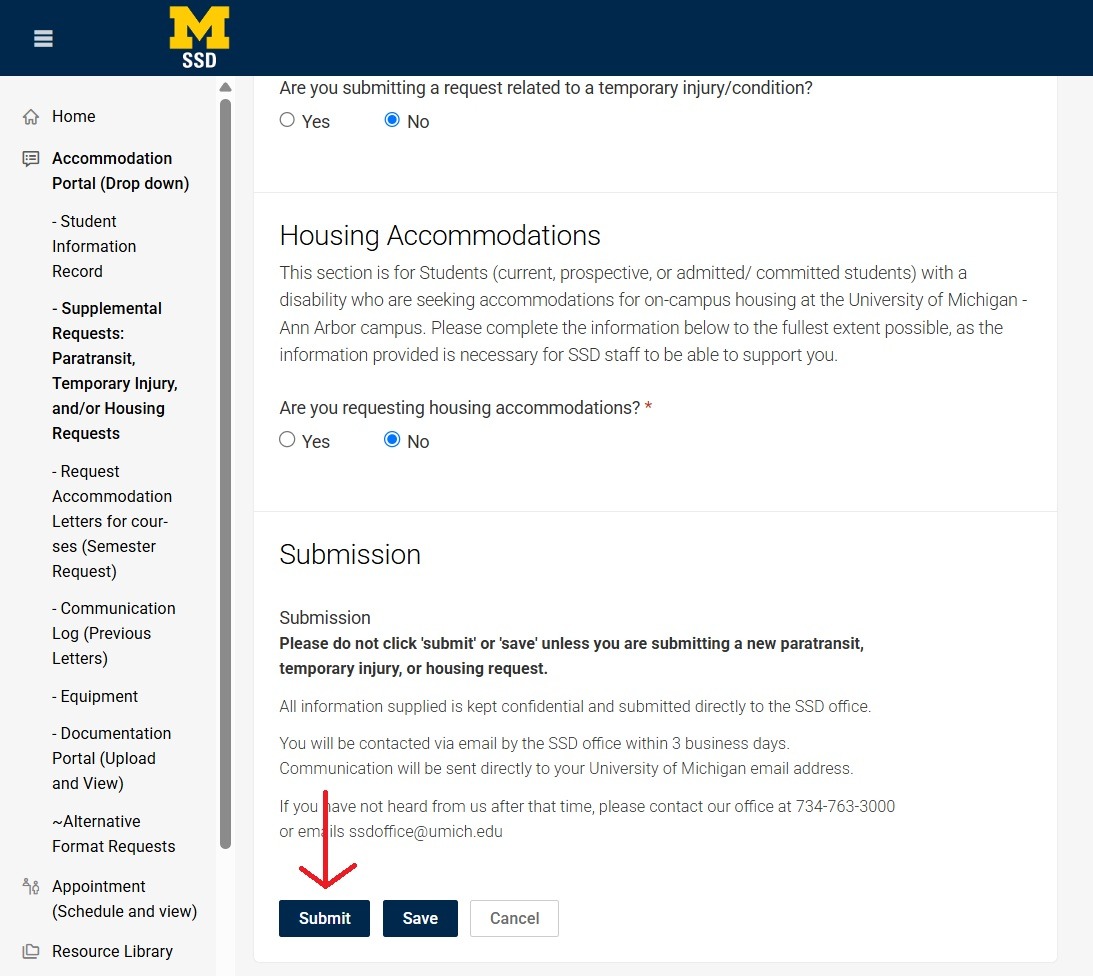Click the Resource Library folder icon
The height and width of the screenshot is (976, 1093).
pos(31,951)
